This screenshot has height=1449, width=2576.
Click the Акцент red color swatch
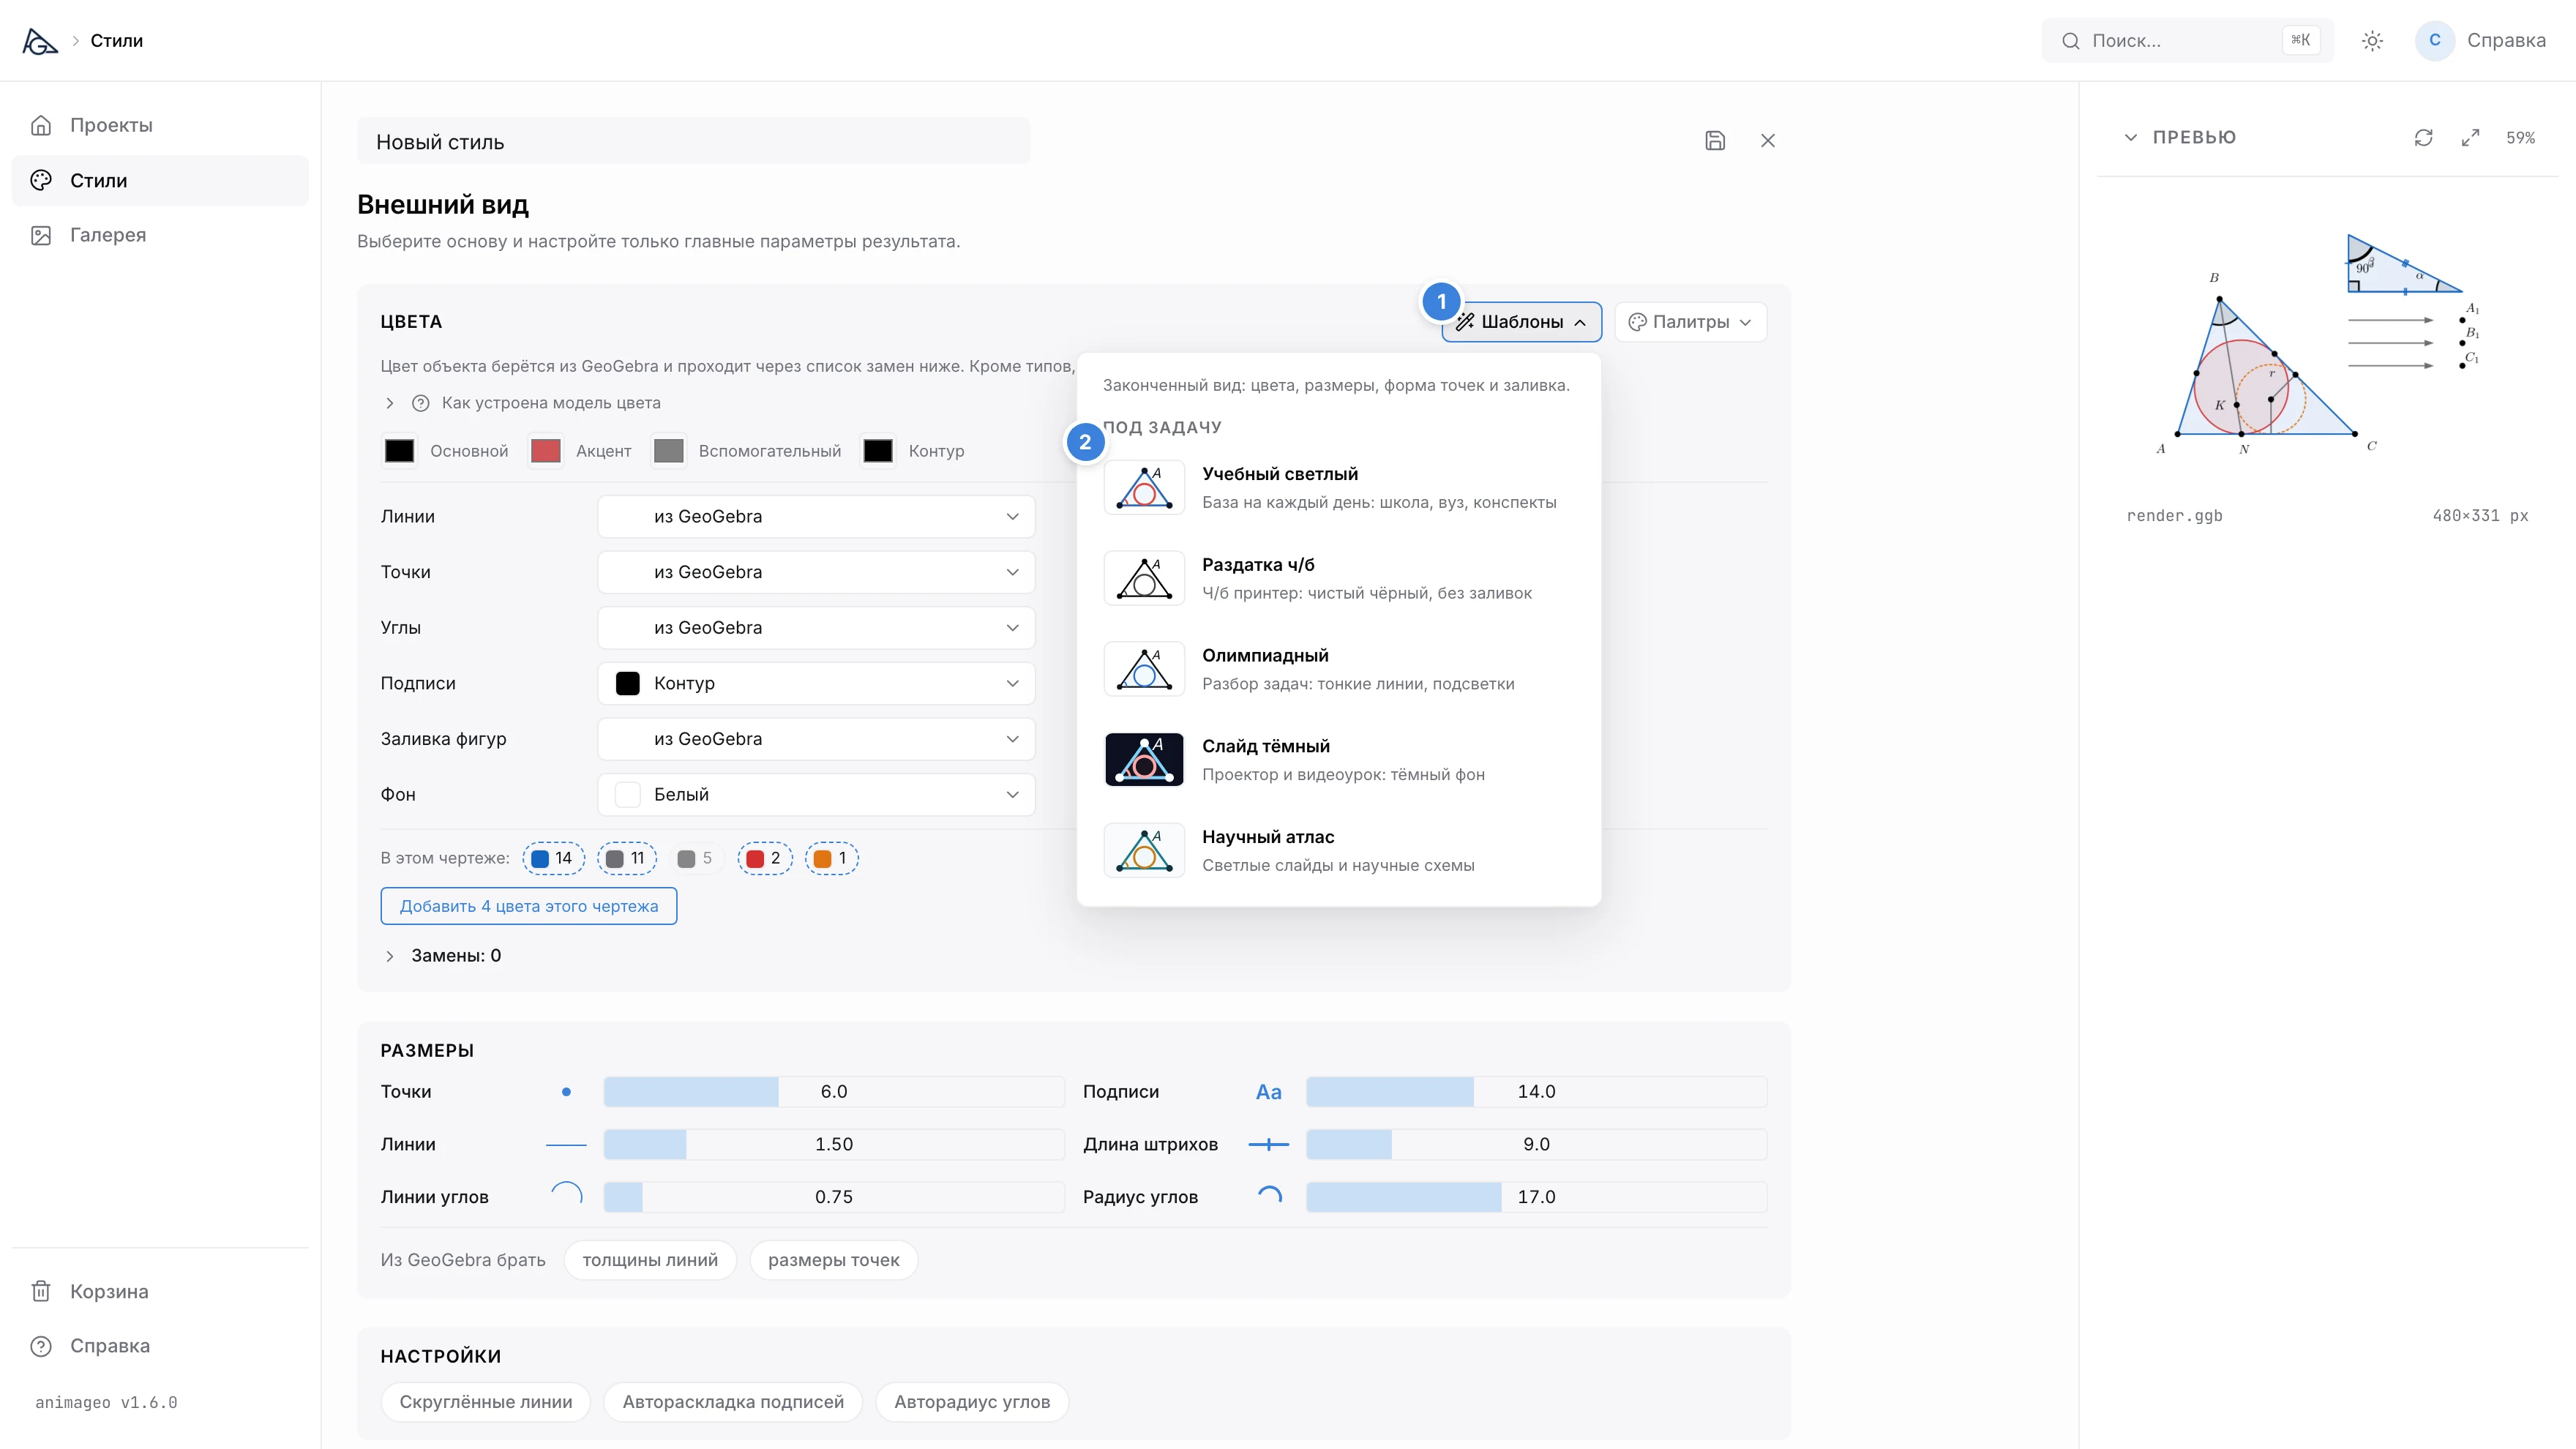(x=545, y=451)
